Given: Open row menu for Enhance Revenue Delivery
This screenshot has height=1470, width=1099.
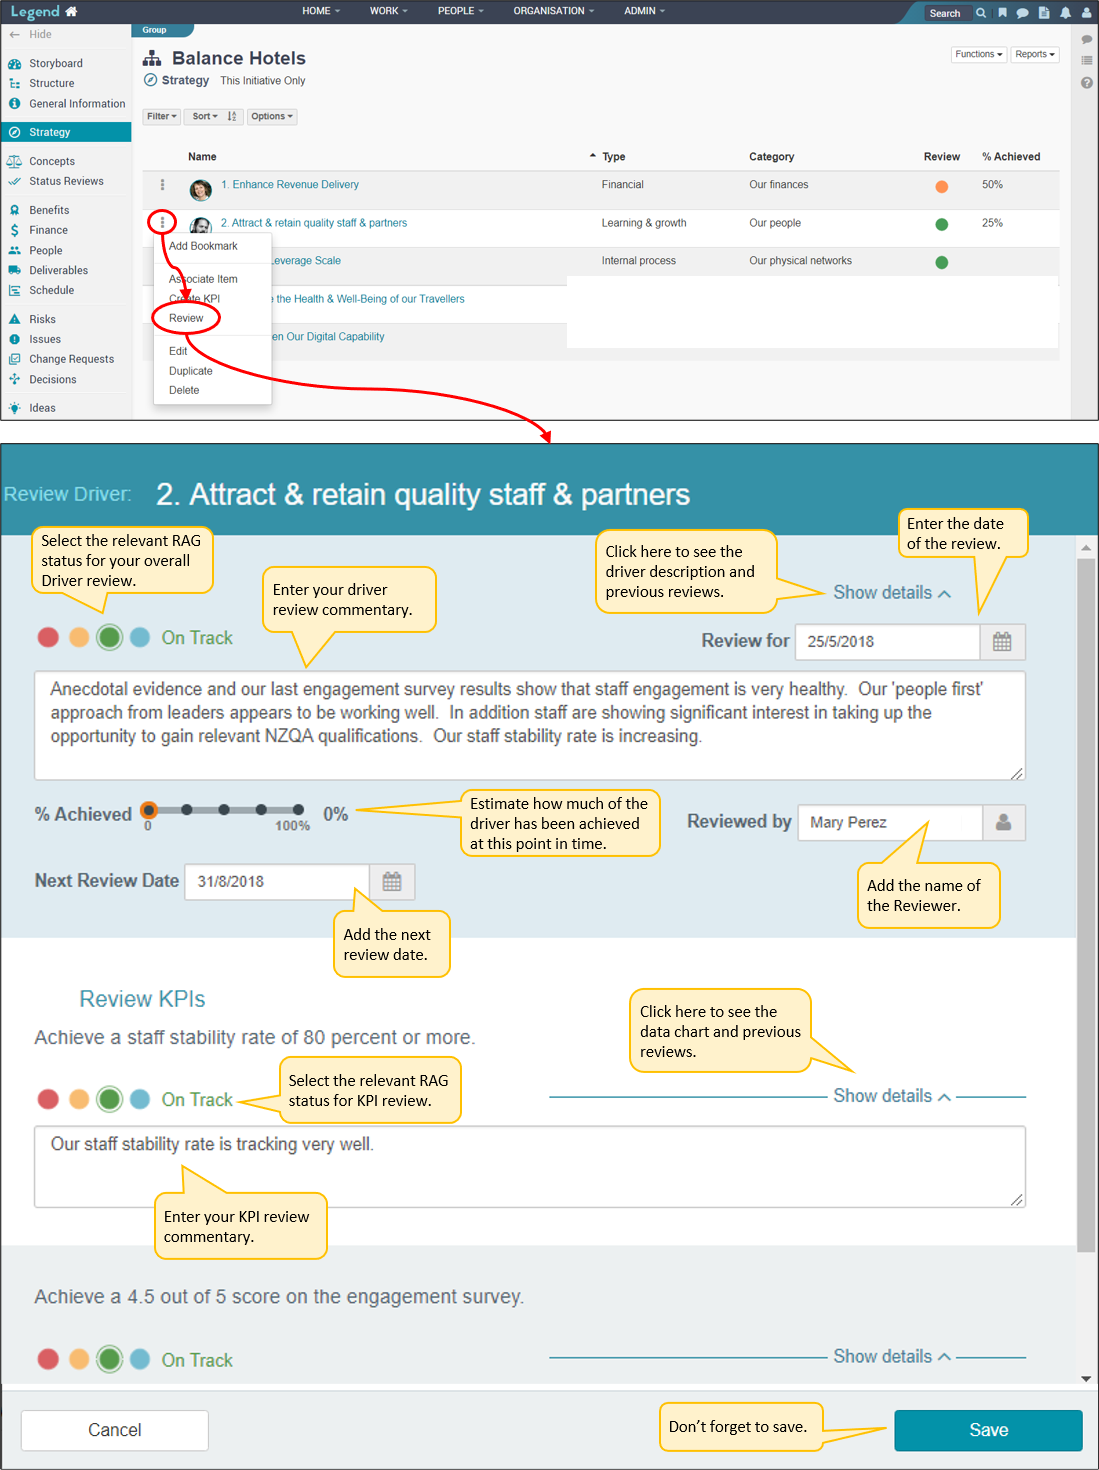Looking at the screenshot, I should (162, 185).
